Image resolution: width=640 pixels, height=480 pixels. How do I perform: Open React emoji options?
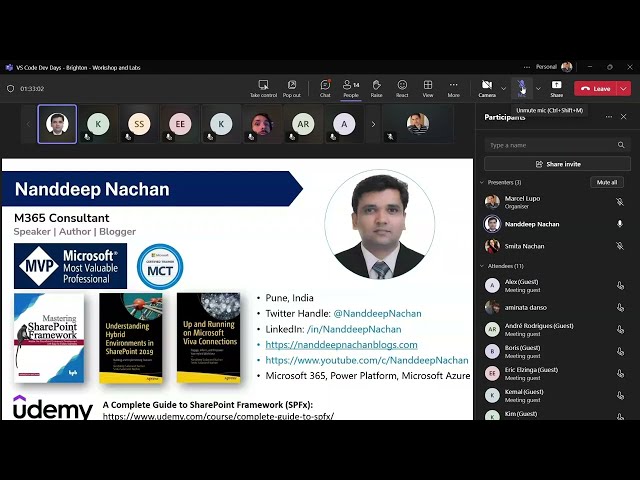(402, 89)
